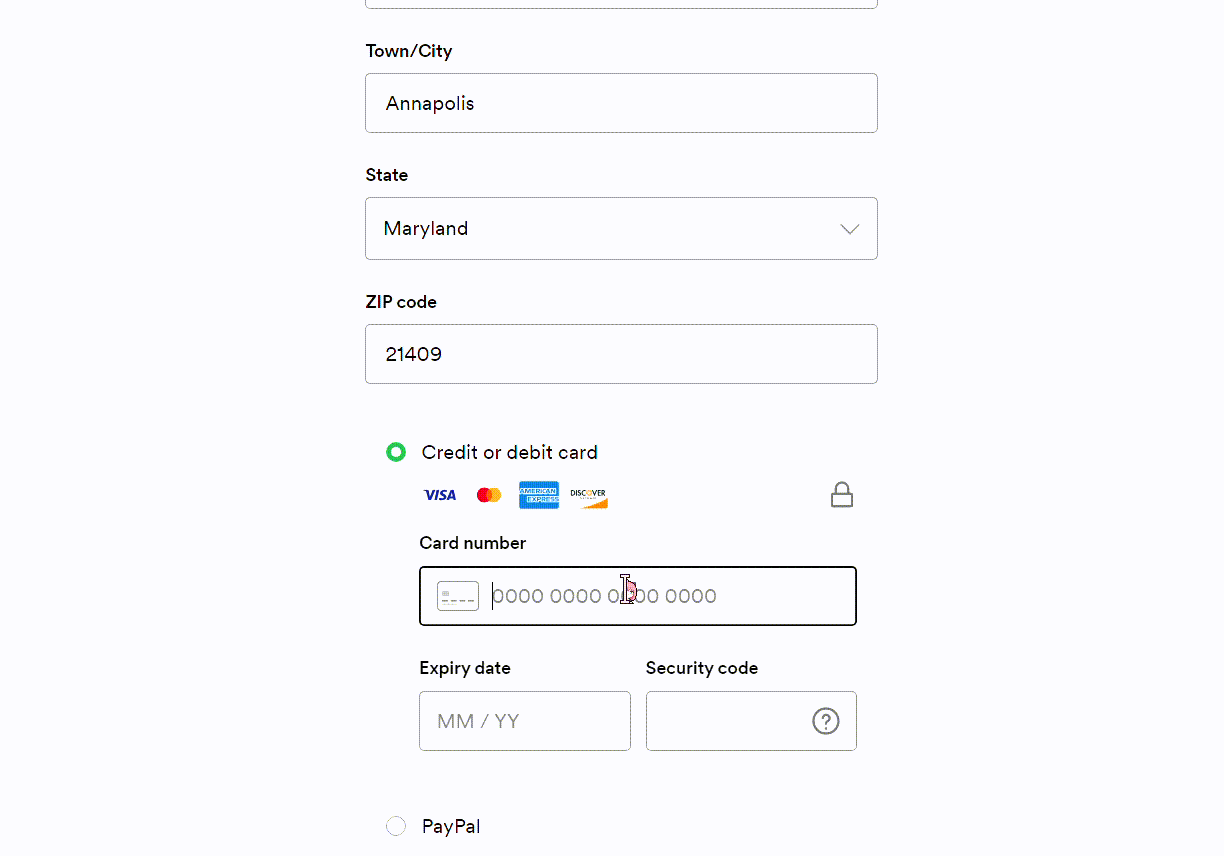
Task: Click the Discover card logo
Action: [x=588, y=496]
